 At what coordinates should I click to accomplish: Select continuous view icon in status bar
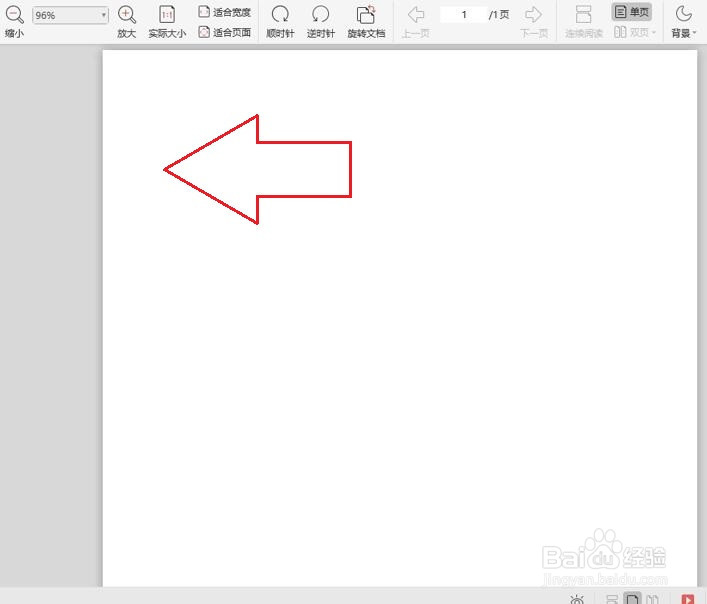coord(611,599)
